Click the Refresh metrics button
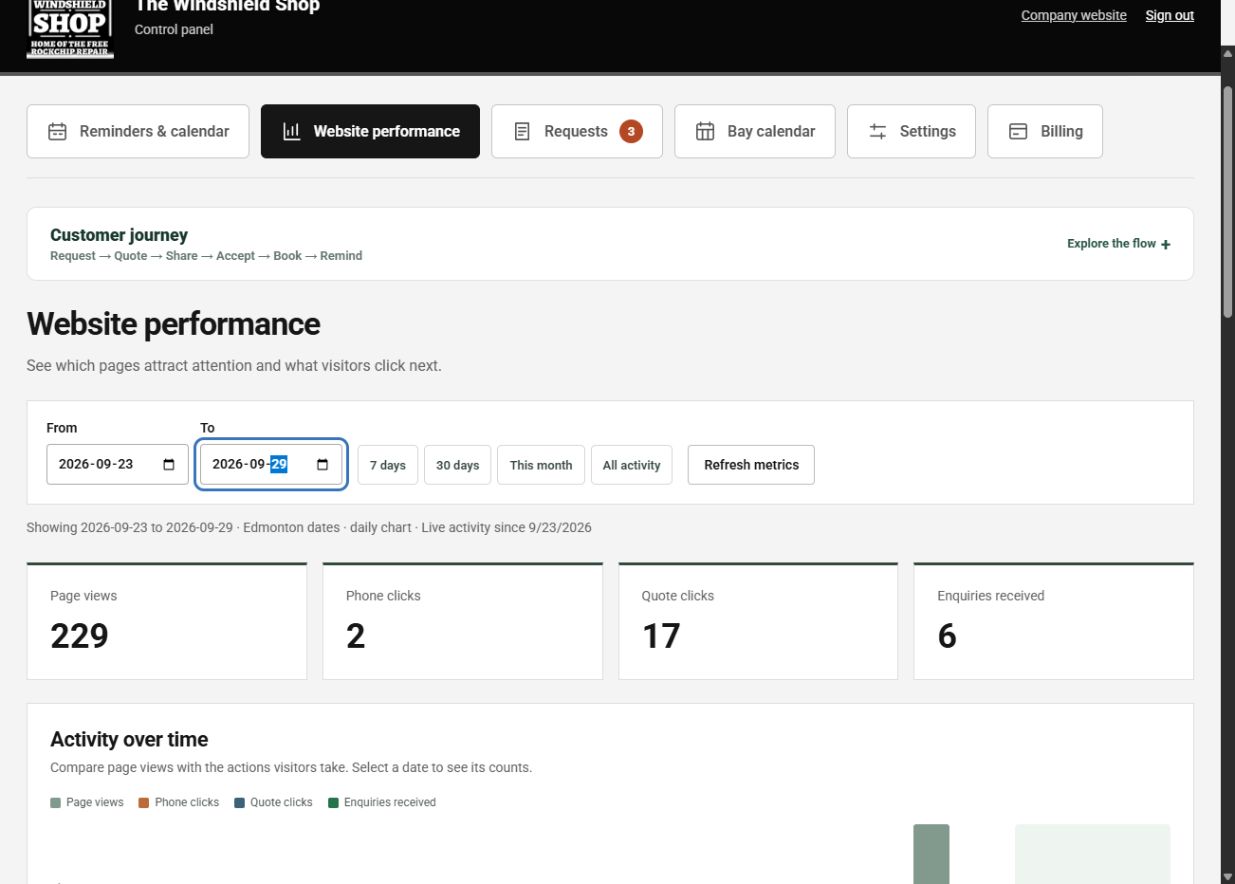The height and width of the screenshot is (884, 1235). click(x=751, y=465)
